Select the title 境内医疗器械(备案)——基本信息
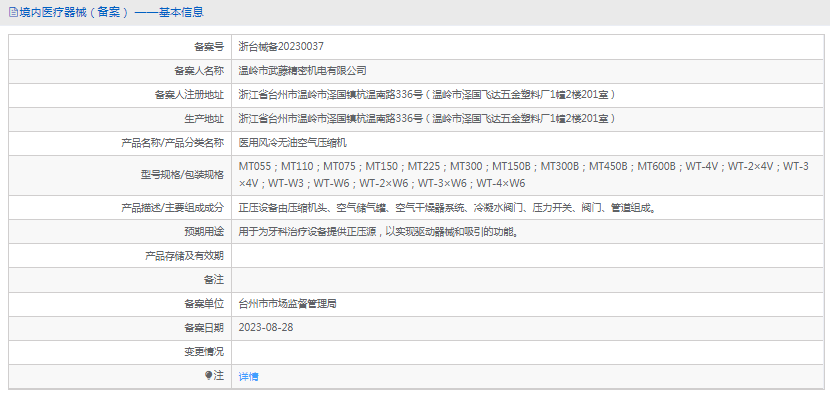 [111, 12]
